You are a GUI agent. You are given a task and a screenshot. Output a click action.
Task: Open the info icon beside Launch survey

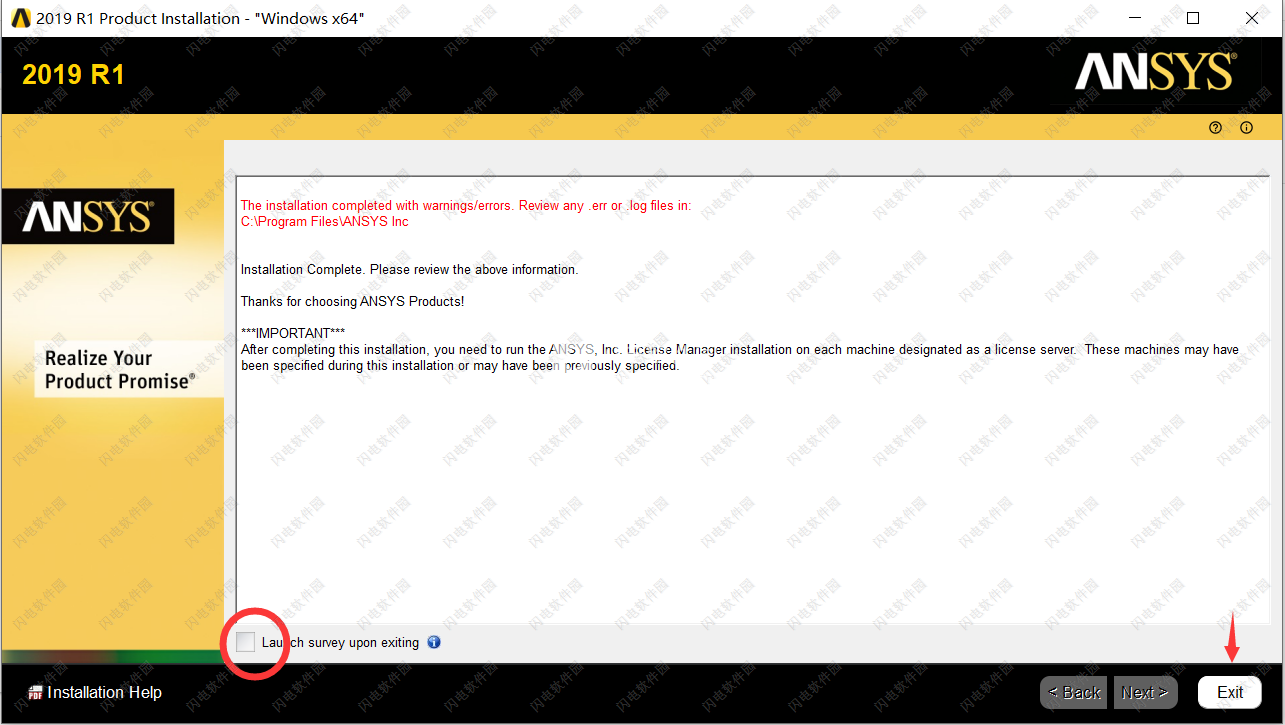[434, 642]
